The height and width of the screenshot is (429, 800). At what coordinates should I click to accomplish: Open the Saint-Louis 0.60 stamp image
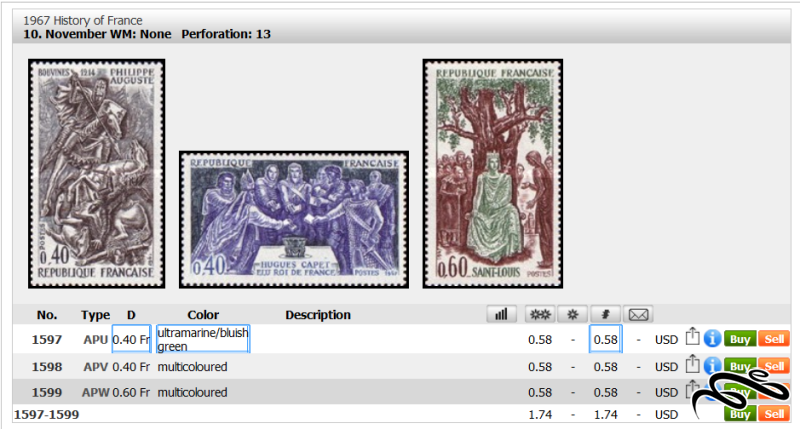pos(493,173)
